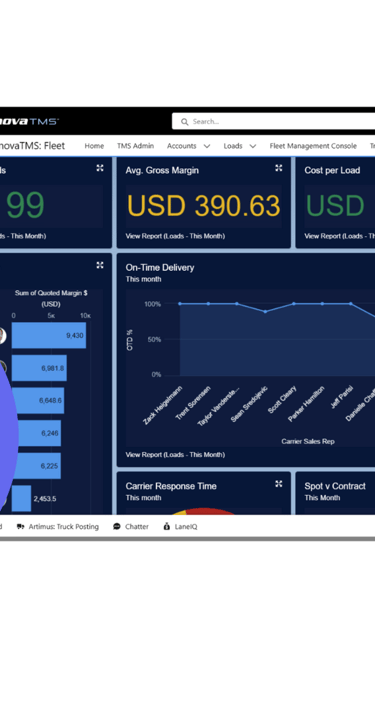The height and width of the screenshot is (713, 375).
Task: Open the Fleet Management Console tab
Action: 313,146
